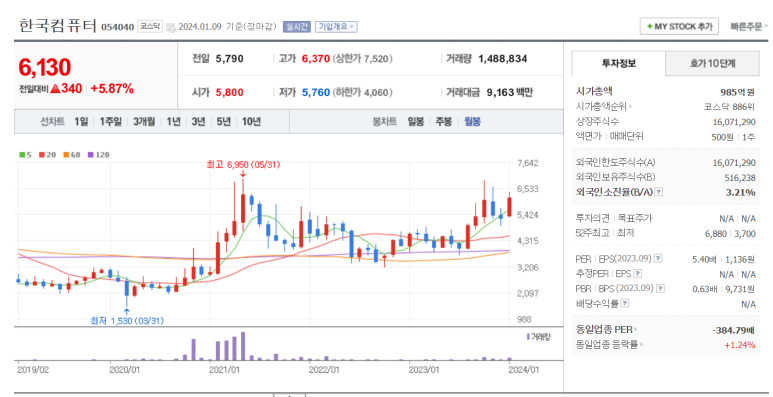Click the 고가 value 6,370

click(316, 59)
